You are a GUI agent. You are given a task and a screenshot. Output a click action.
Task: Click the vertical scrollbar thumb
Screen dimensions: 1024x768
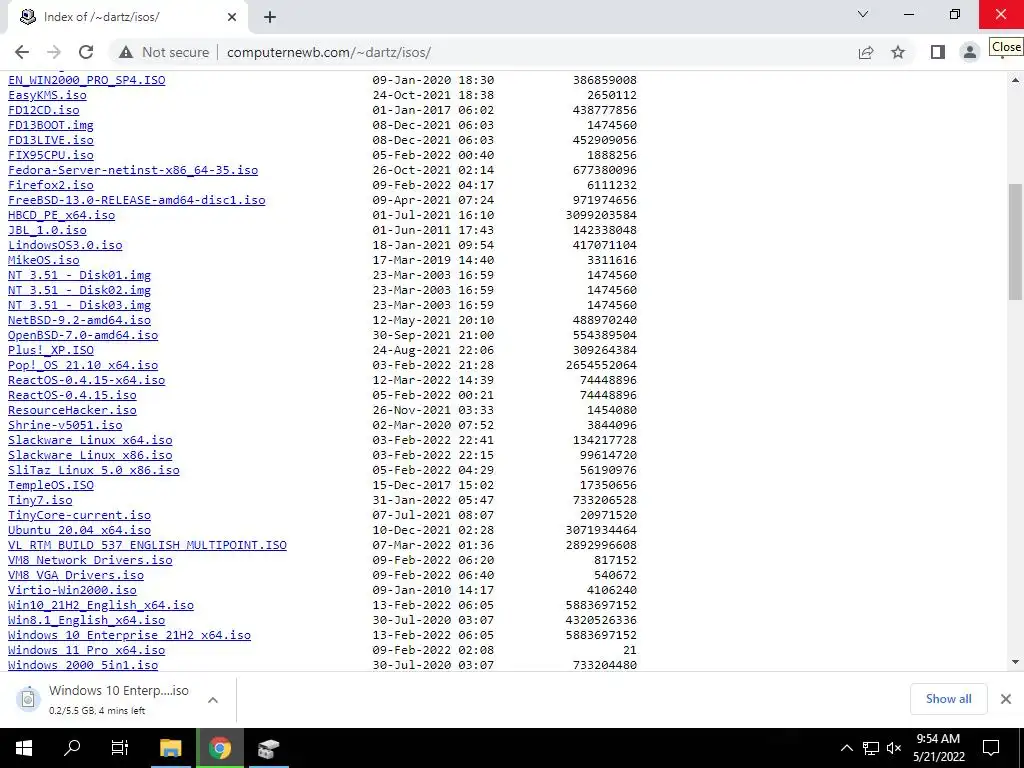coord(1015,242)
